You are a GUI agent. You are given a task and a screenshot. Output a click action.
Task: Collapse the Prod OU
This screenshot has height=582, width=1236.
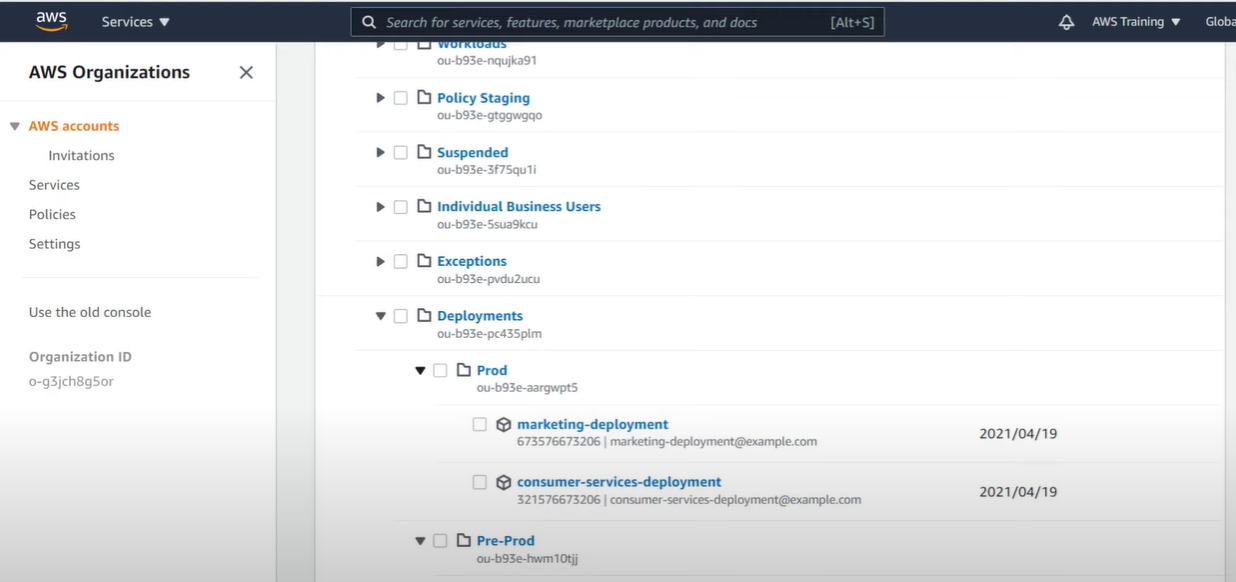(420, 371)
